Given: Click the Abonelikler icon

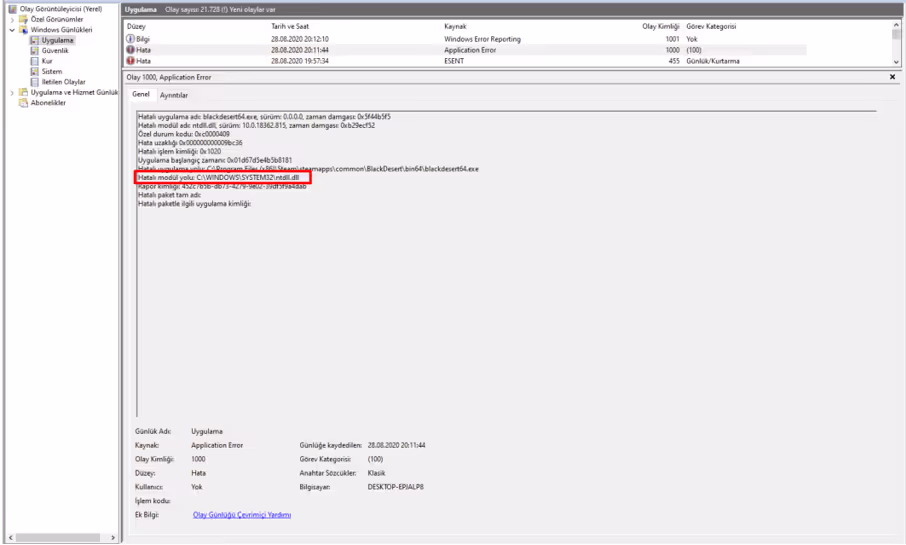Looking at the screenshot, I should [24, 103].
